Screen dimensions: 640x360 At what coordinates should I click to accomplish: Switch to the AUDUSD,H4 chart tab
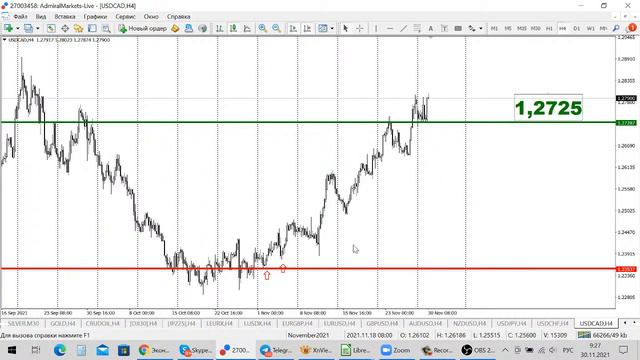425,323
